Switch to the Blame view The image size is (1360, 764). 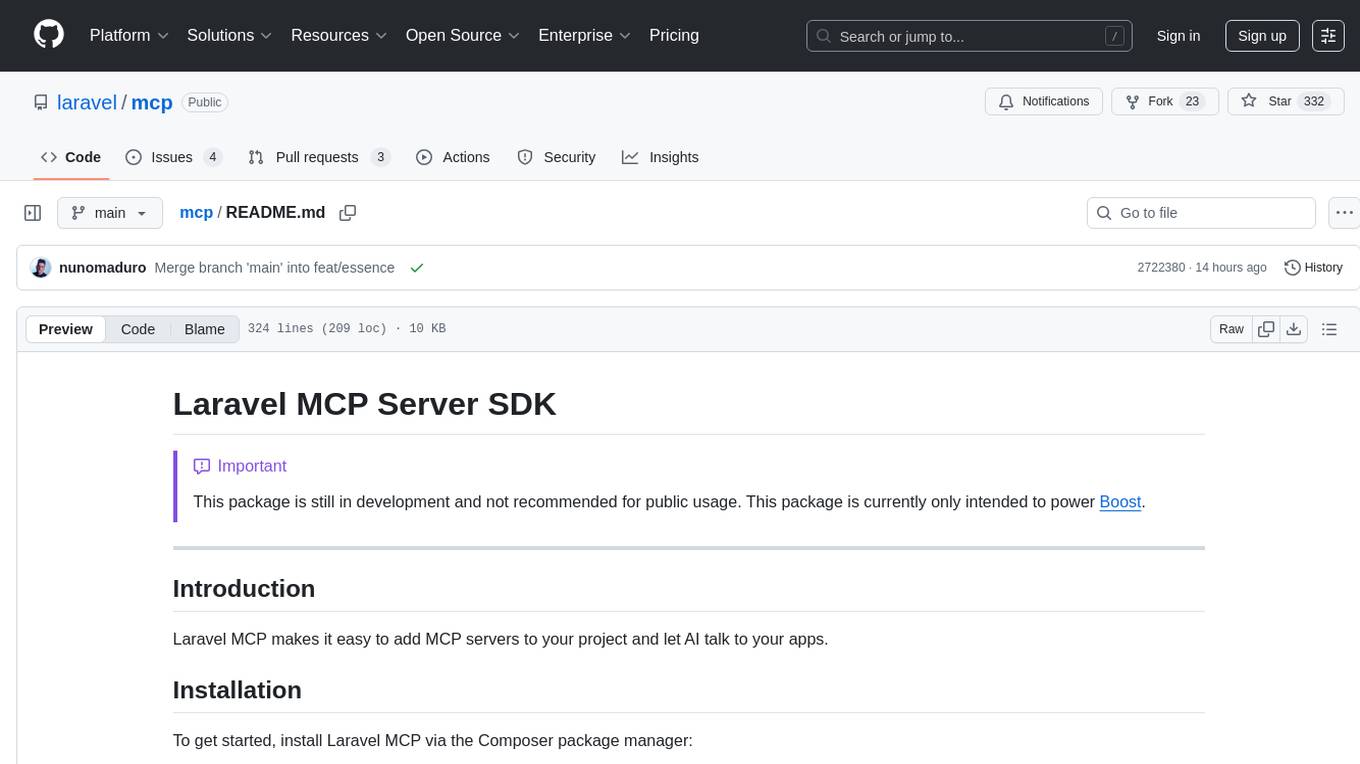click(204, 329)
